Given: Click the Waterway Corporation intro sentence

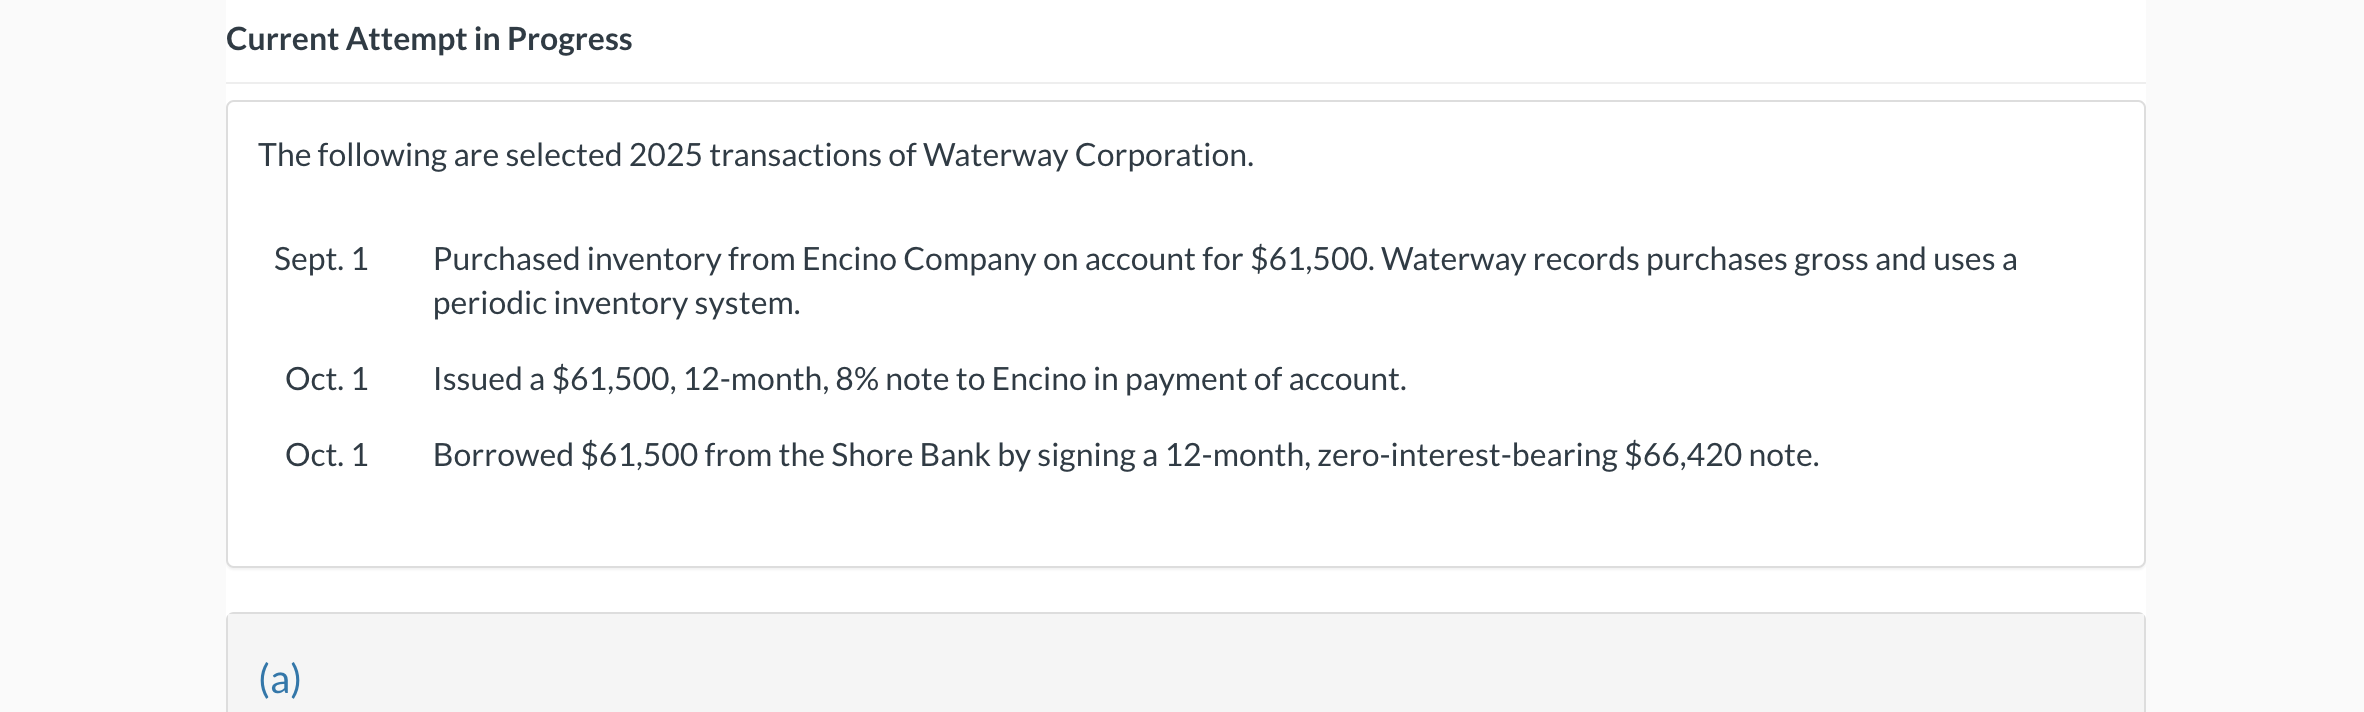Looking at the screenshot, I should [755, 155].
